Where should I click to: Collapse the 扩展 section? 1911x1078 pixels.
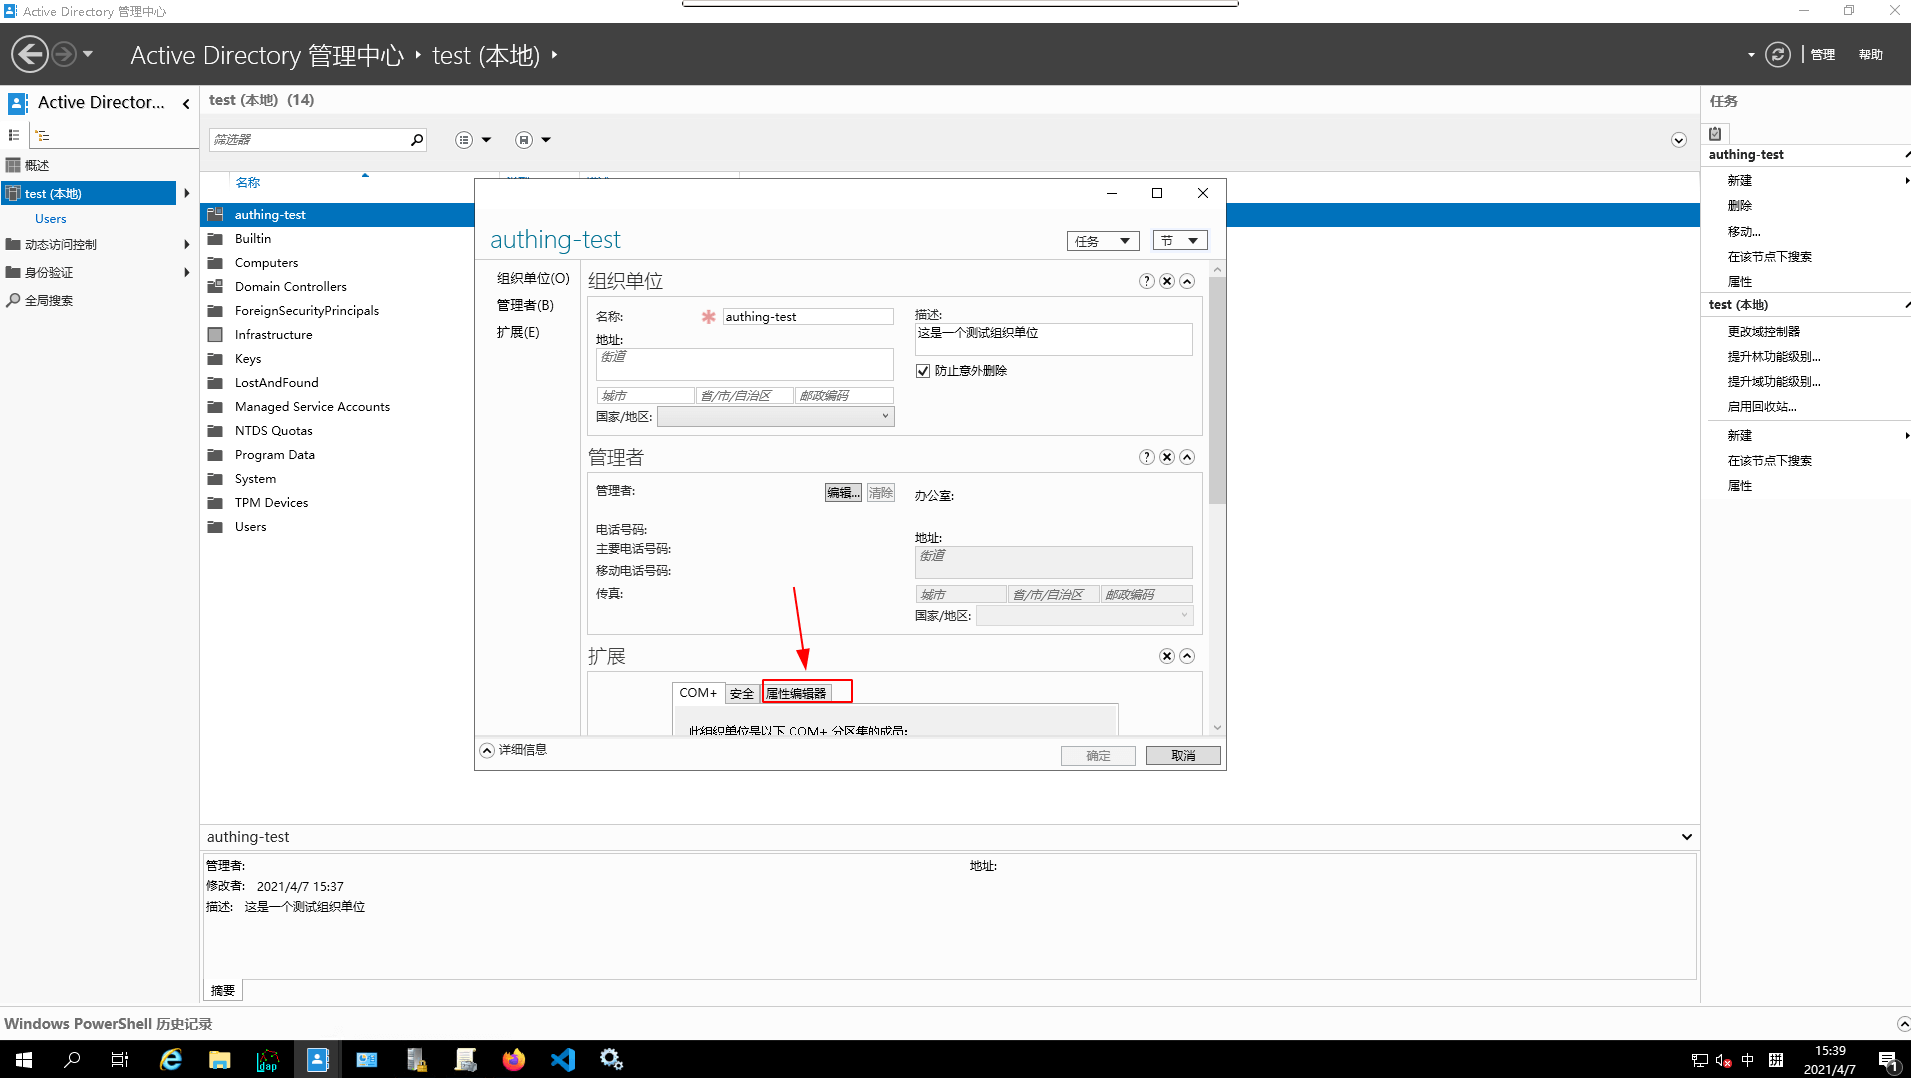click(1187, 656)
